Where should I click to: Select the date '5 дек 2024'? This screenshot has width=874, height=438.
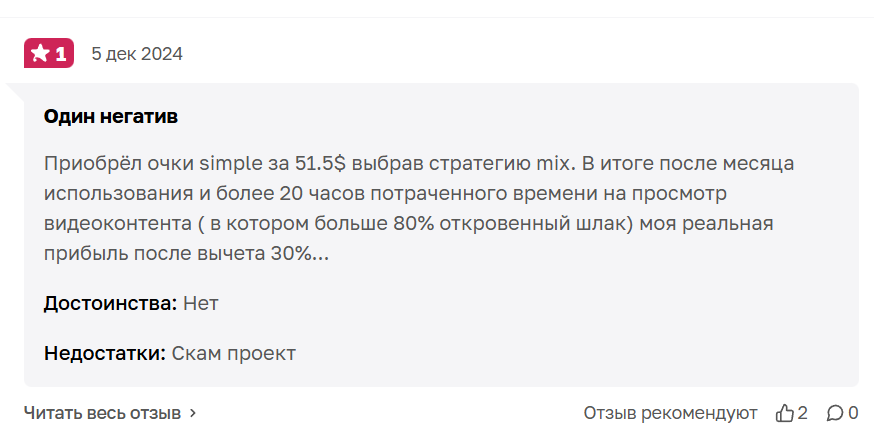point(137,53)
